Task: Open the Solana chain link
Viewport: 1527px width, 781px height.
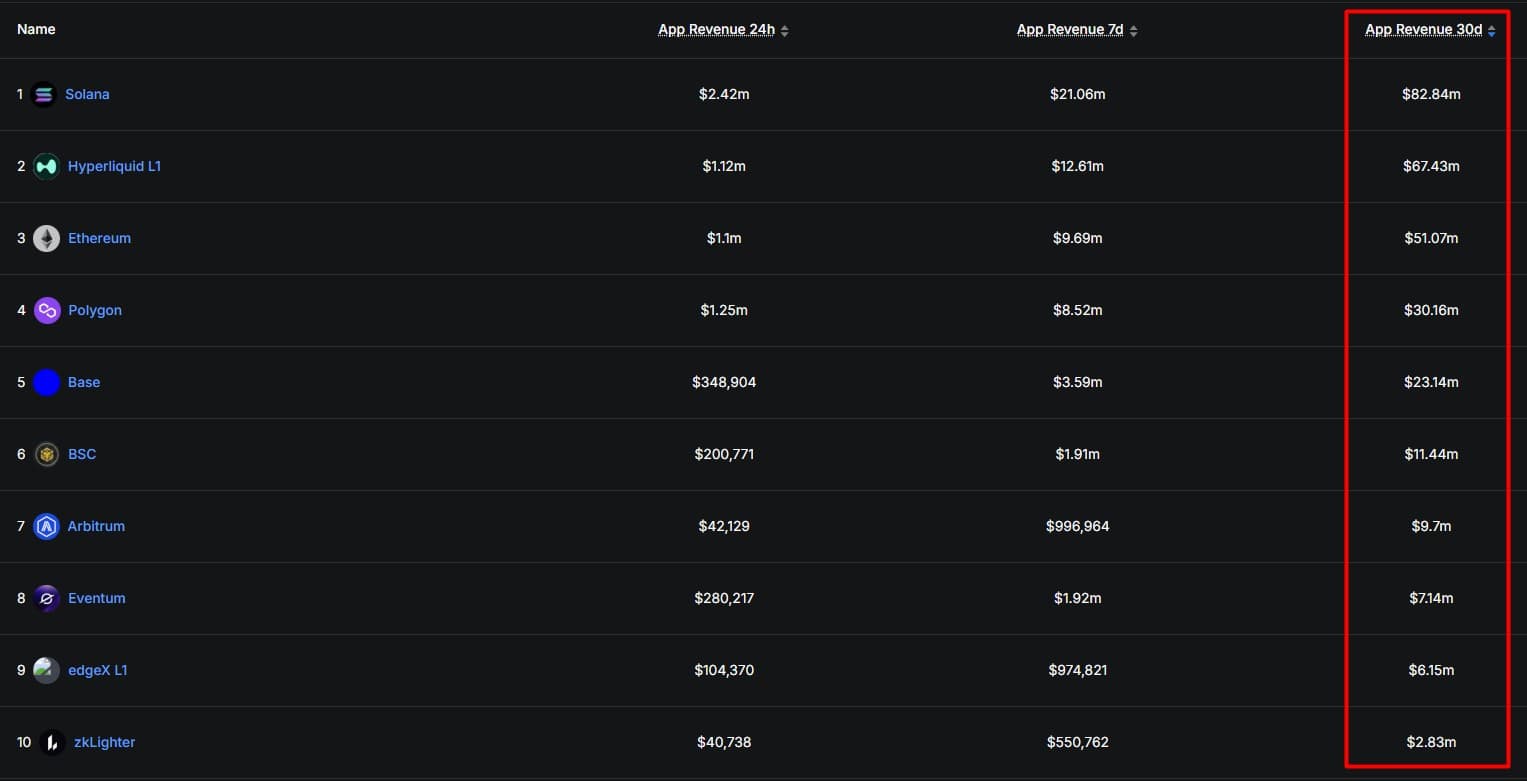Action: 87,94
